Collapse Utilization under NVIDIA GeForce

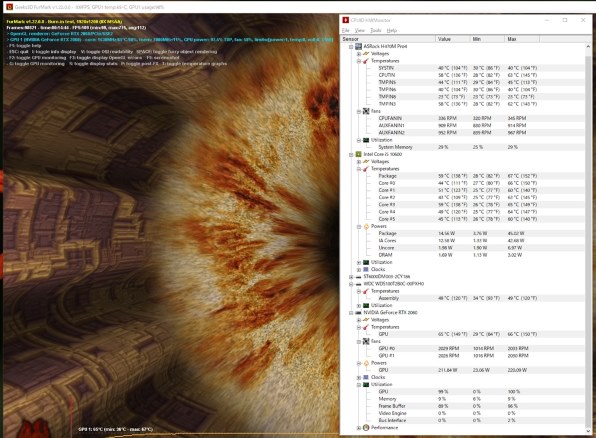point(359,385)
